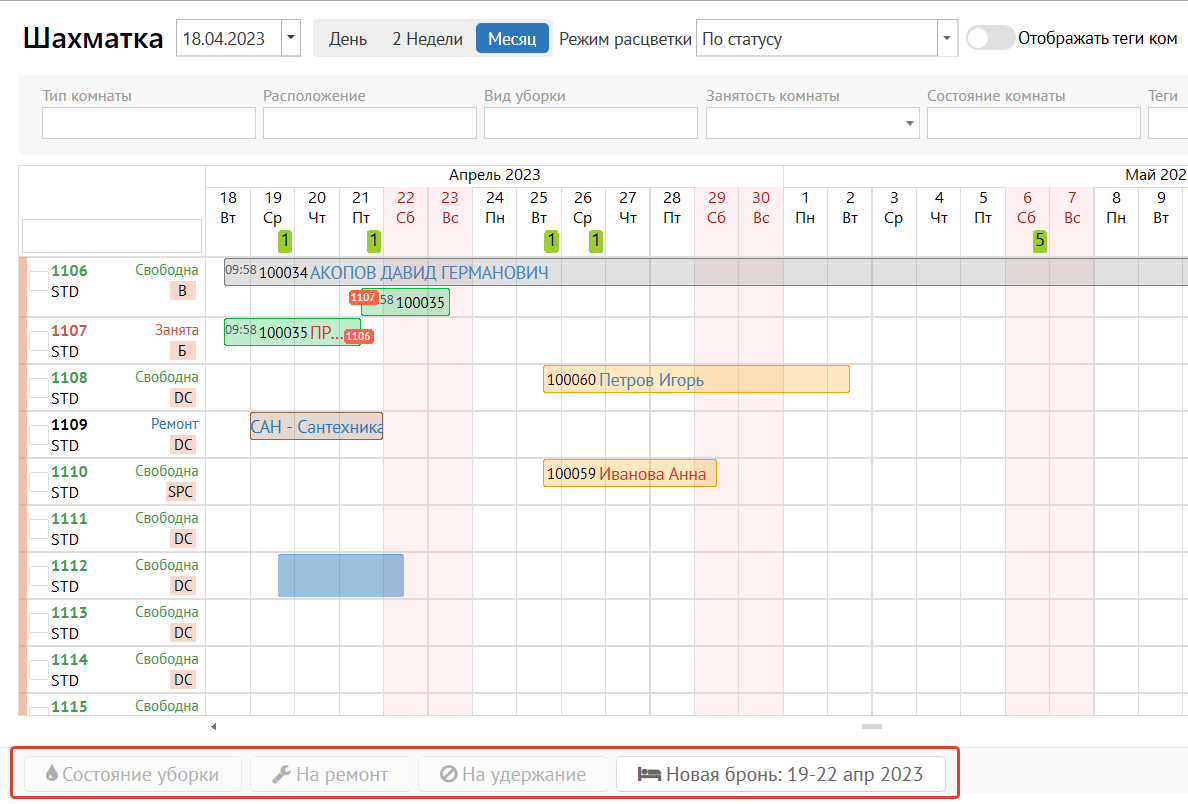Click the SPC tag of room 1110
Screen dimensions: 1188x804
coord(180,492)
